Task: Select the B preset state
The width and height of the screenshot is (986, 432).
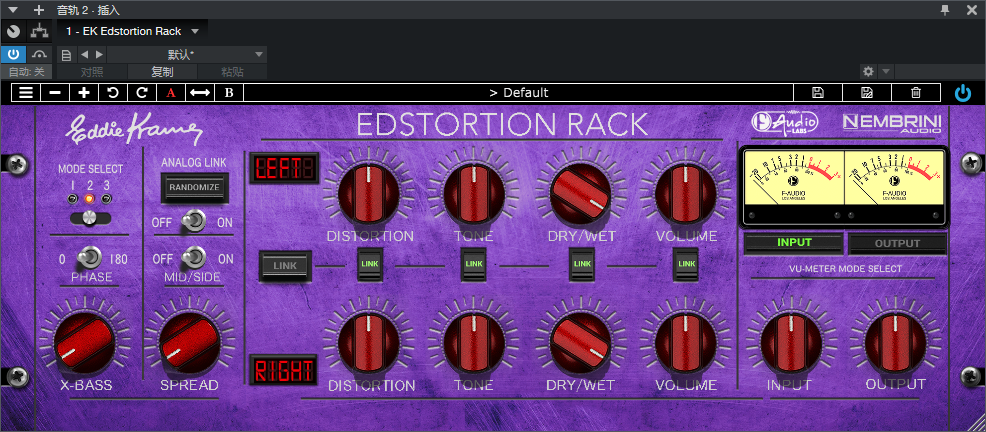Action: click(x=229, y=92)
